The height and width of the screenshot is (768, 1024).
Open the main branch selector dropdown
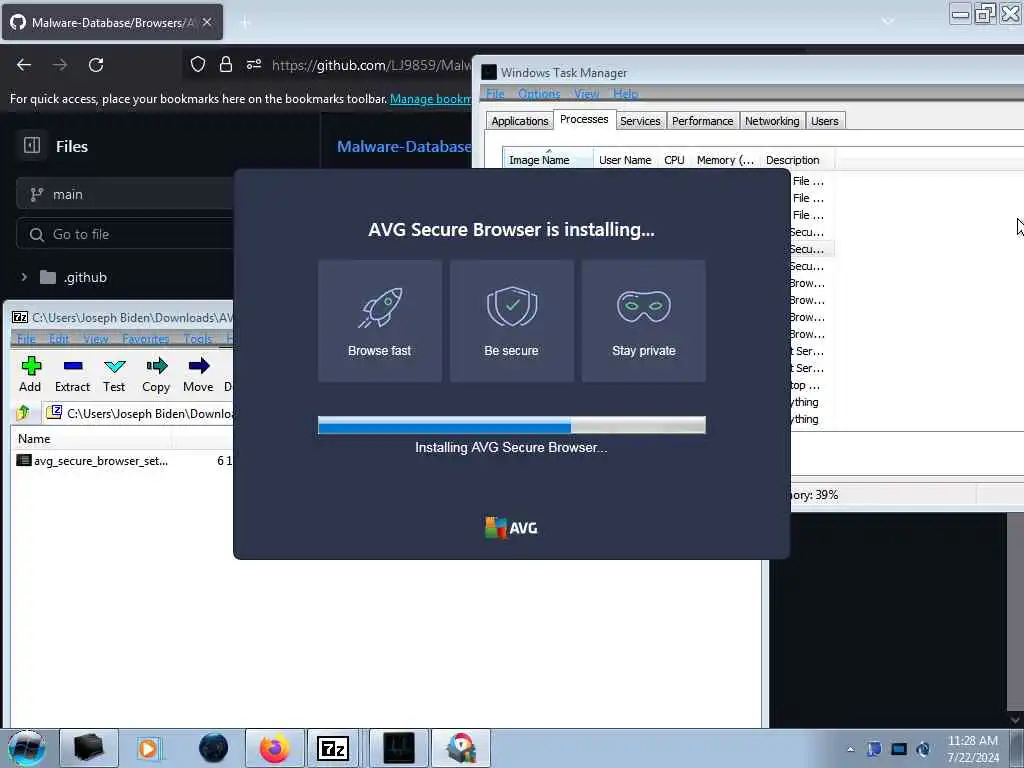[x=124, y=195]
